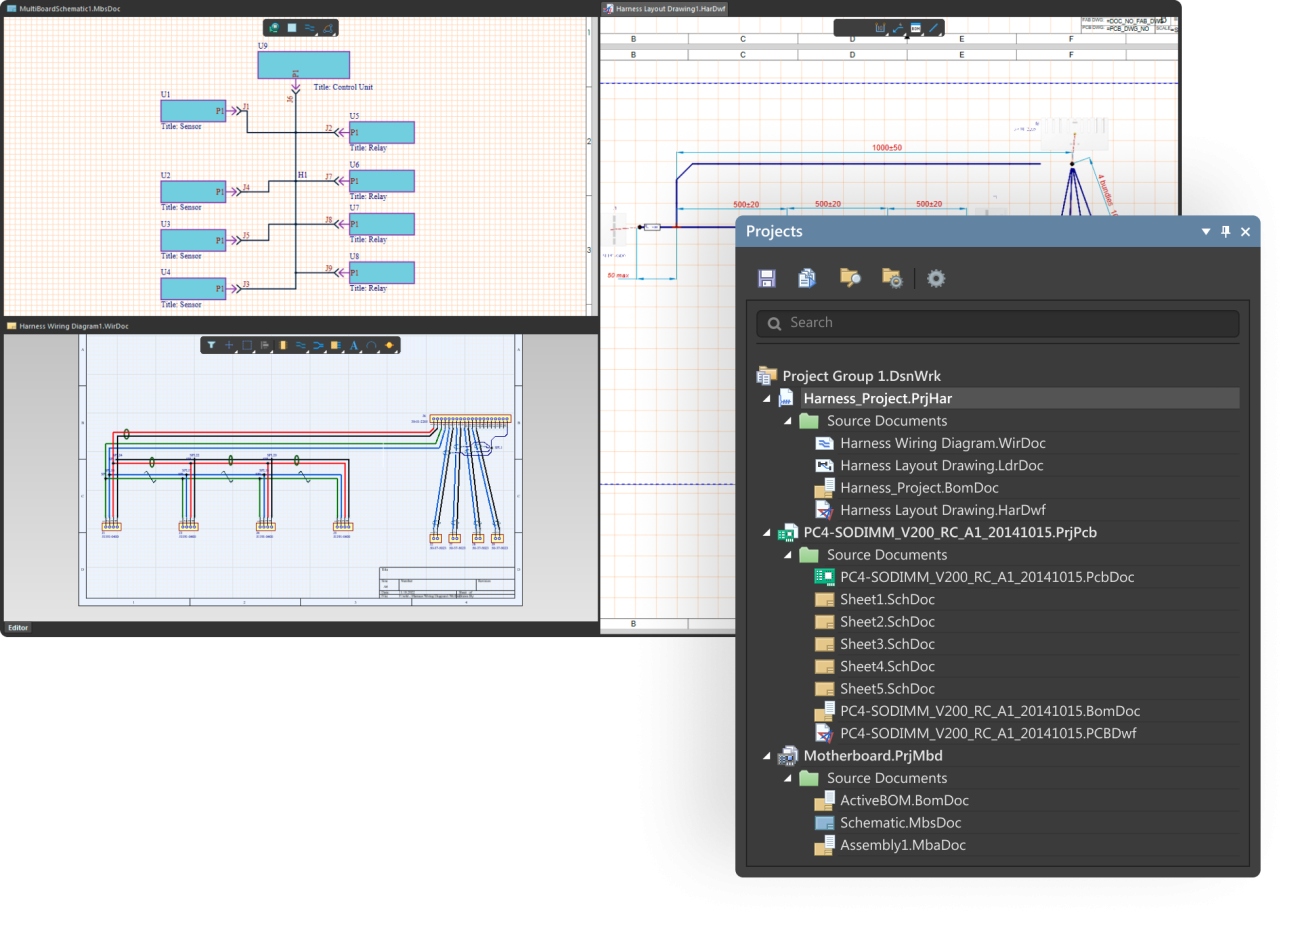Open Schematic.MbsDoc under Motherboard project

click(x=900, y=823)
